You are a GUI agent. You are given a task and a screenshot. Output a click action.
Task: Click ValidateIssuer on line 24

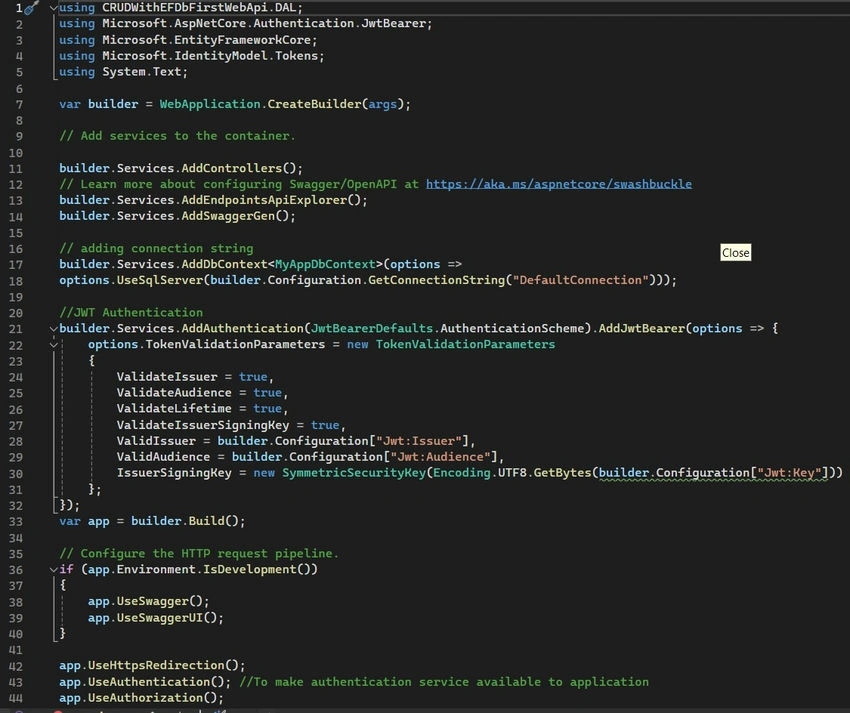click(167, 377)
